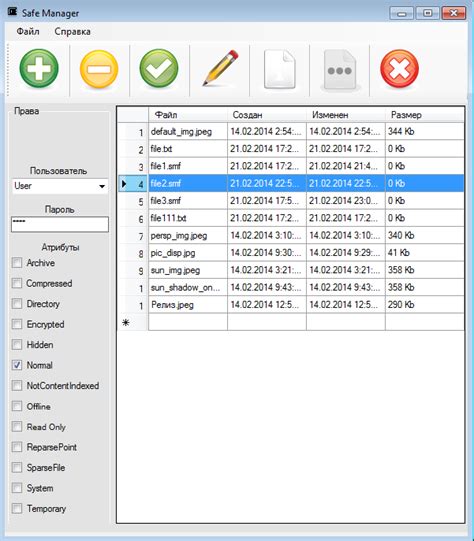Check the Encrypted attribute checkbox

(17, 324)
